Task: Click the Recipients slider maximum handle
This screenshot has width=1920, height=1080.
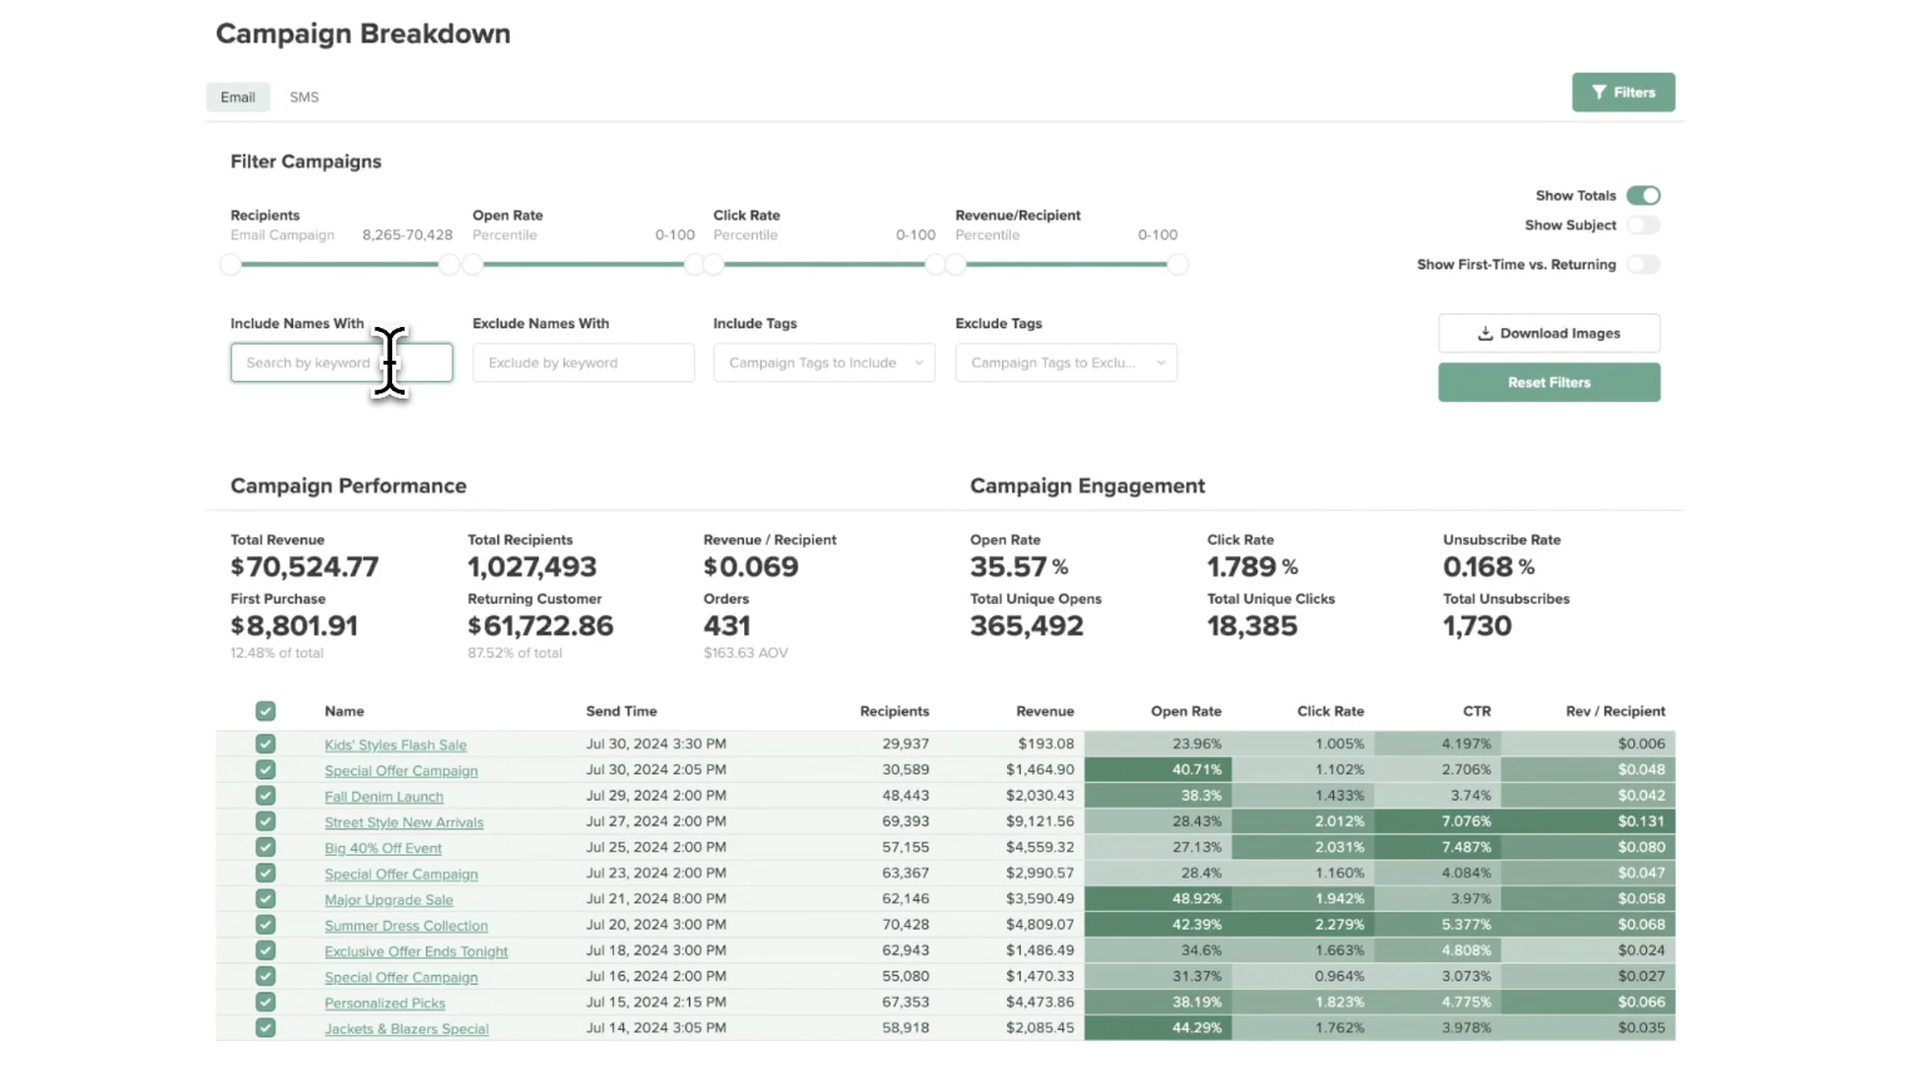Action: coord(449,264)
